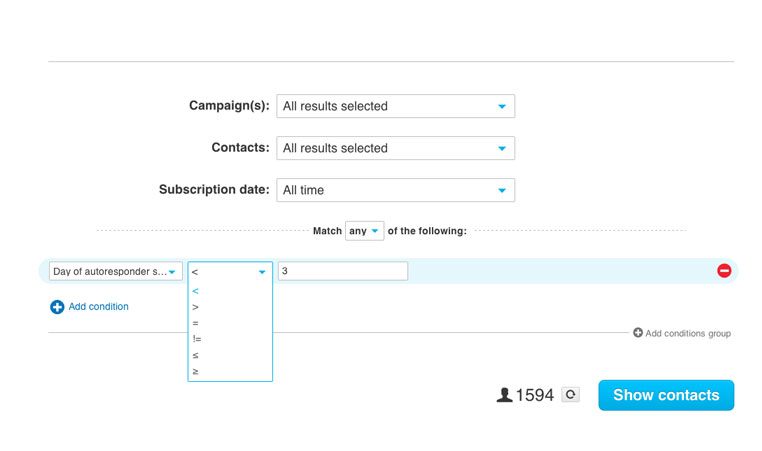Viewport: 762px width, 451px height.
Task: Remove condition with red minus icon
Action: click(724, 271)
